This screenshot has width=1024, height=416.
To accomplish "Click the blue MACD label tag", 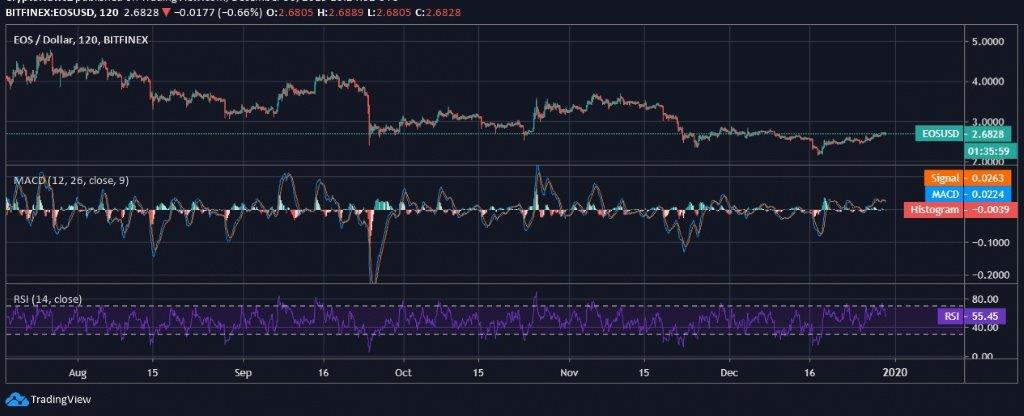I will coord(943,194).
